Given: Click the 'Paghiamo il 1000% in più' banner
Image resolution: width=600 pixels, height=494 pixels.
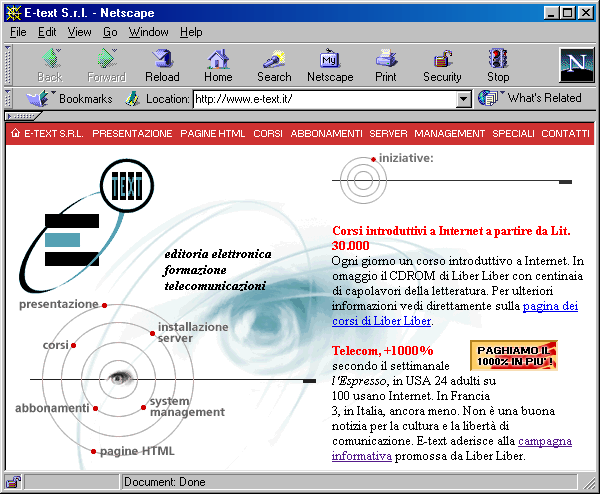Looking at the screenshot, I should click(513, 355).
